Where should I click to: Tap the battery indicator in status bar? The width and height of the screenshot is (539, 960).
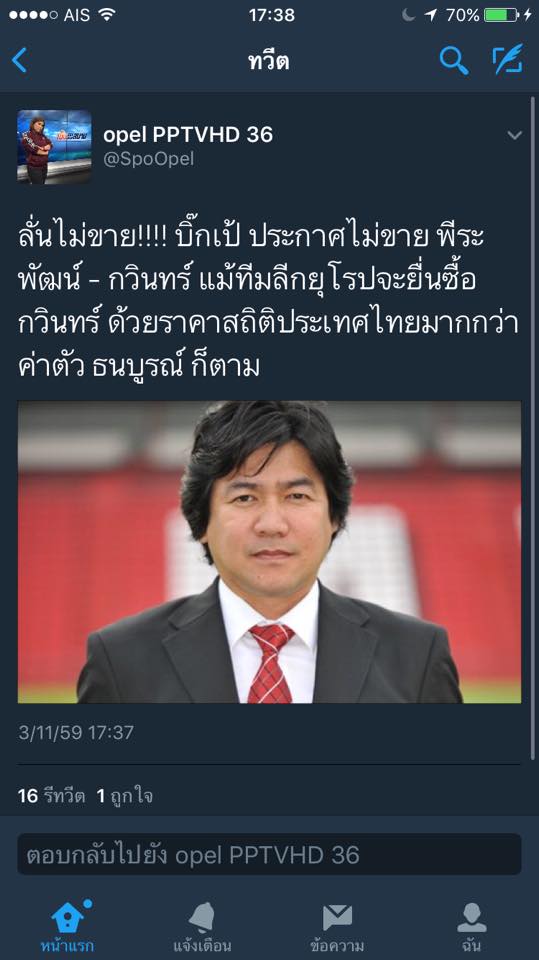tap(502, 15)
